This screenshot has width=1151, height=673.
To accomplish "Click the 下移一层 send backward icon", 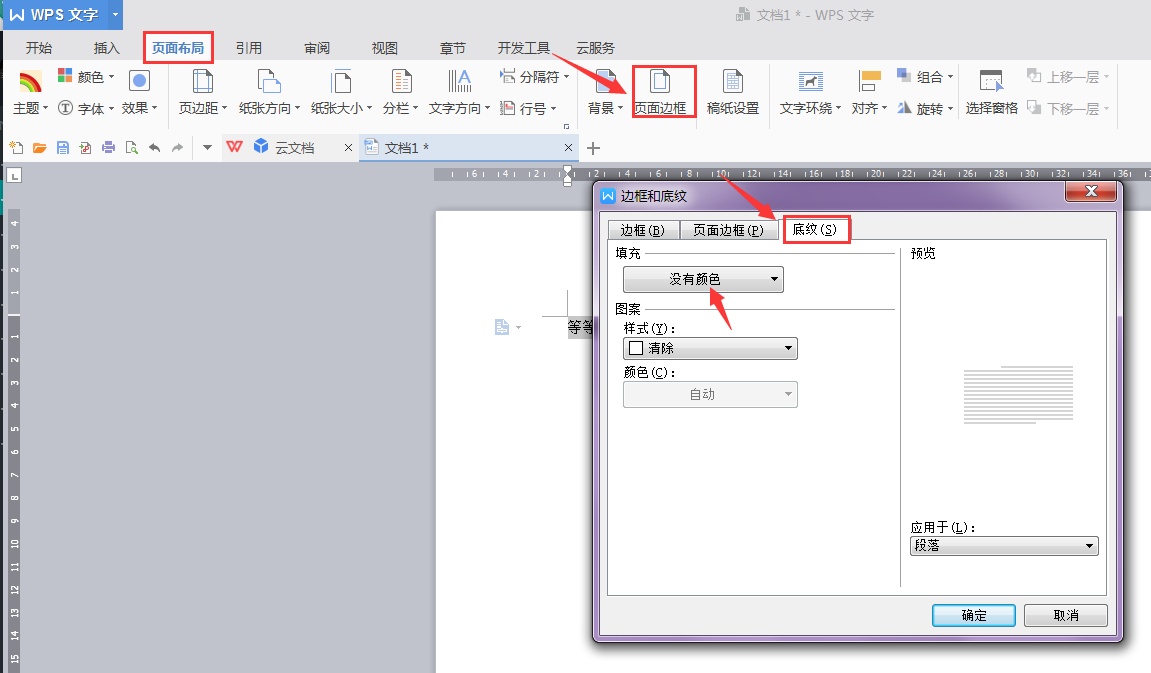I will coord(1034,108).
